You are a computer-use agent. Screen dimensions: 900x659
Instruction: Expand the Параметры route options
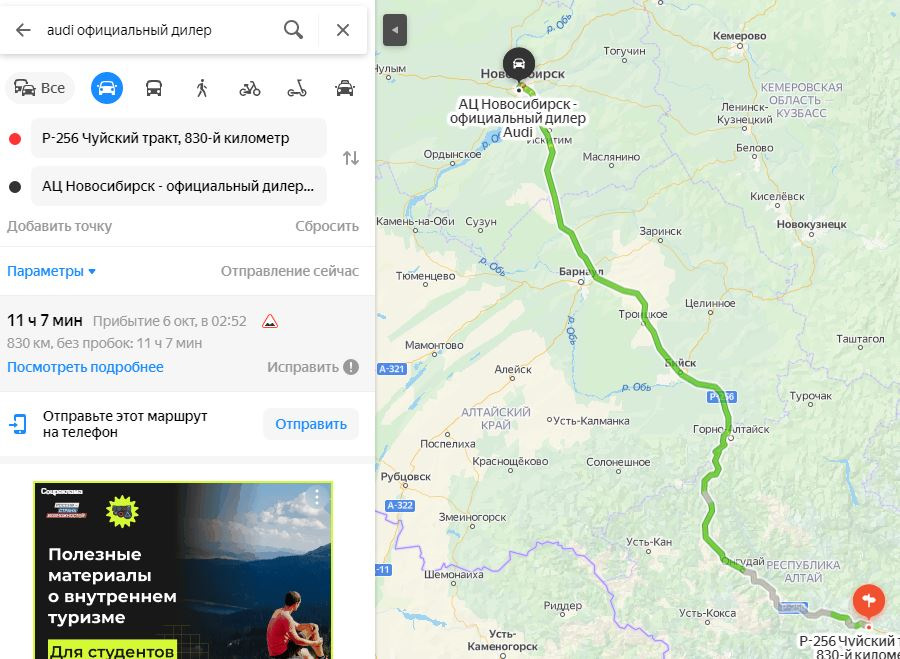(x=51, y=271)
